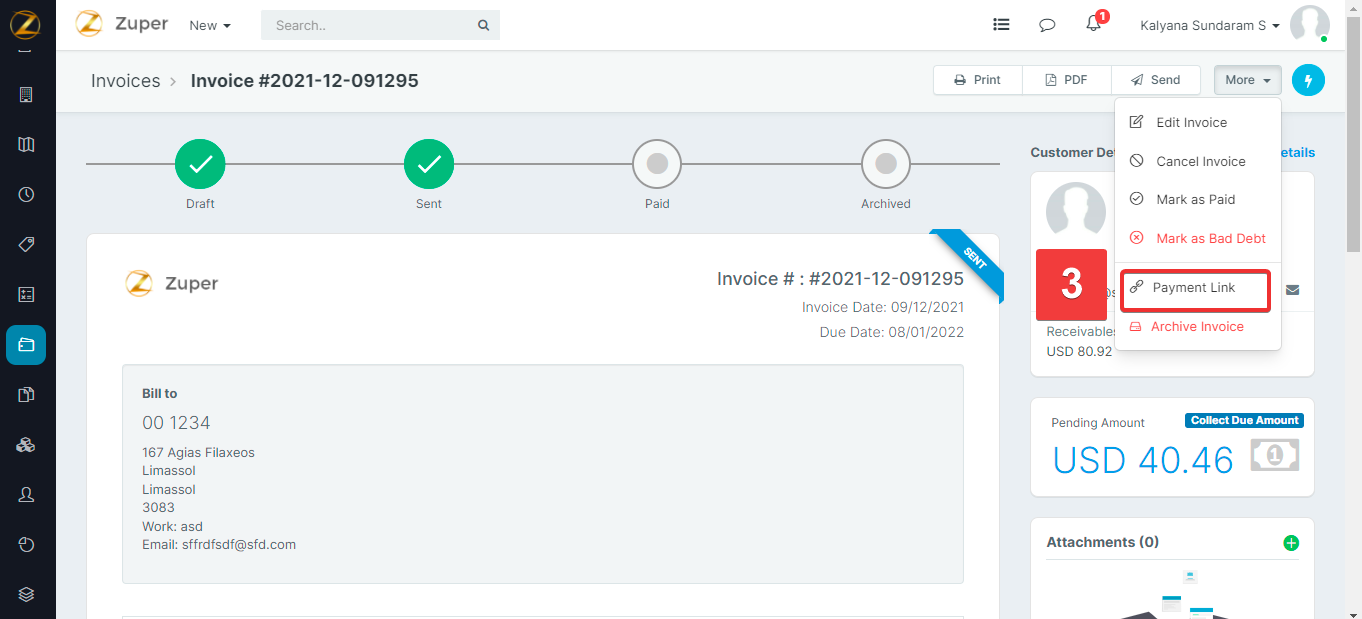Open the list view icon in the top bar

[1001, 25]
